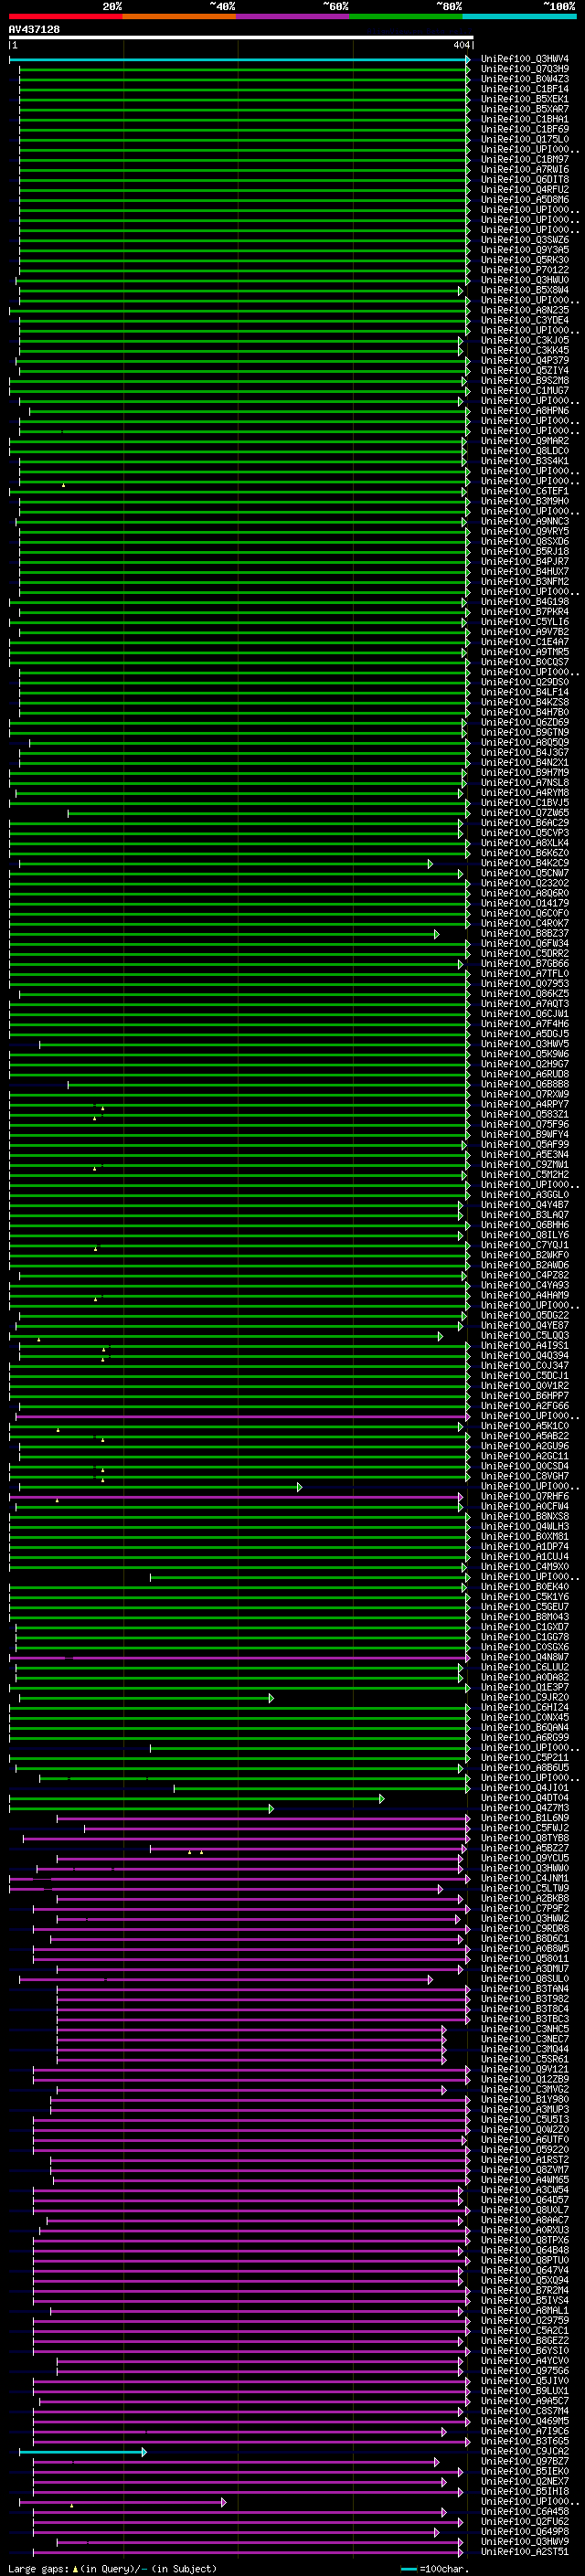Viewport: 585px width, 2576px height.
Task: Select label UniRef100_Q3SWZ6
Action: point(525,240)
